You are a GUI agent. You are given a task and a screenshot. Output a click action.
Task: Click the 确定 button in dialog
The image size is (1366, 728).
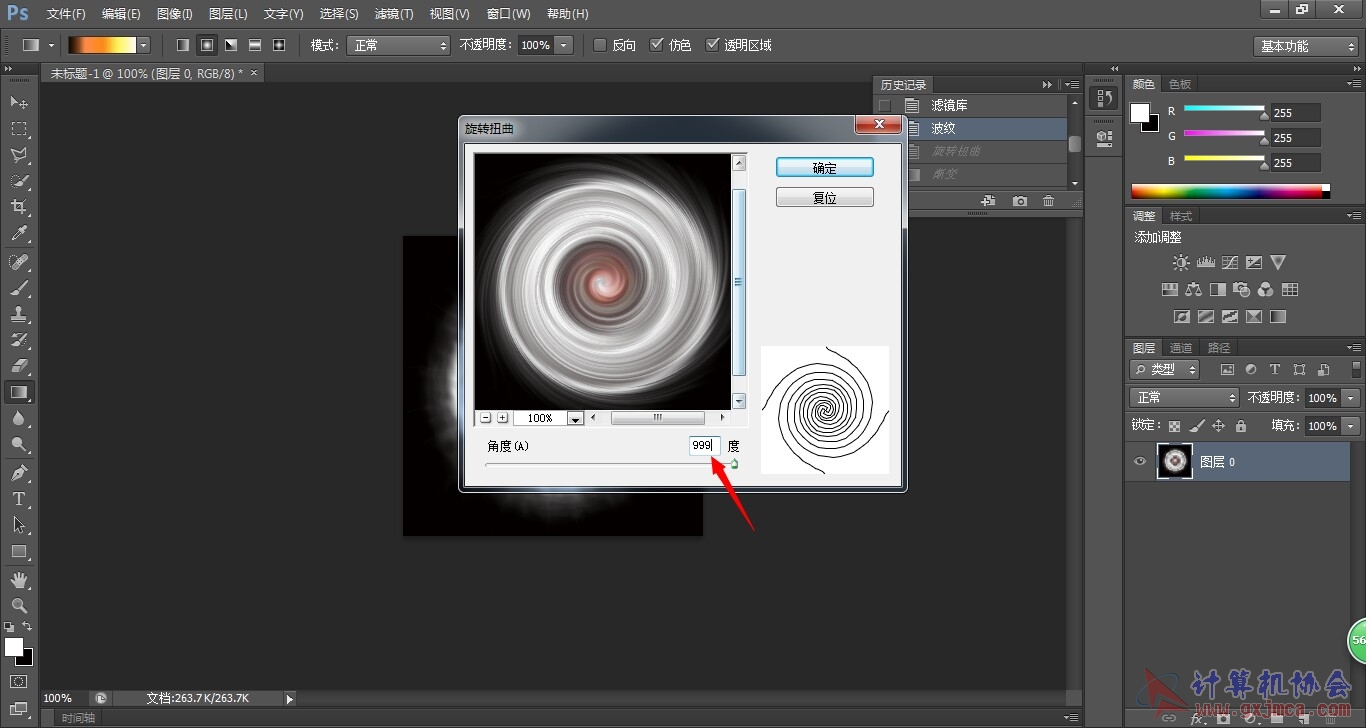825,168
